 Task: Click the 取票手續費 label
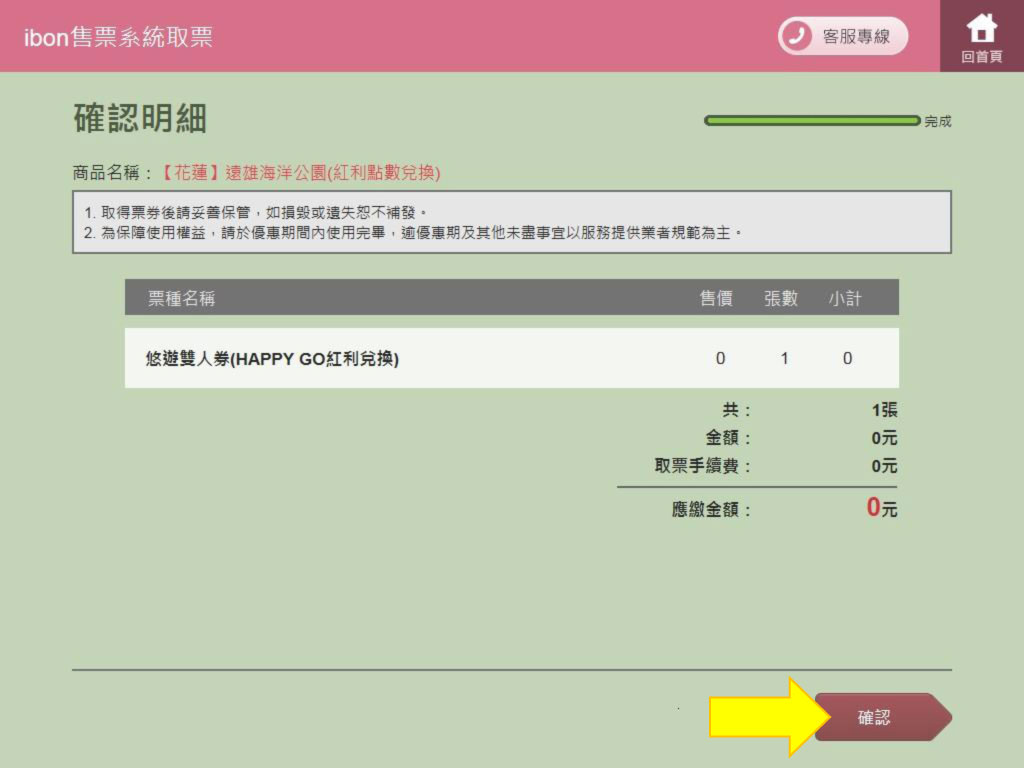(x=703, y=466)
